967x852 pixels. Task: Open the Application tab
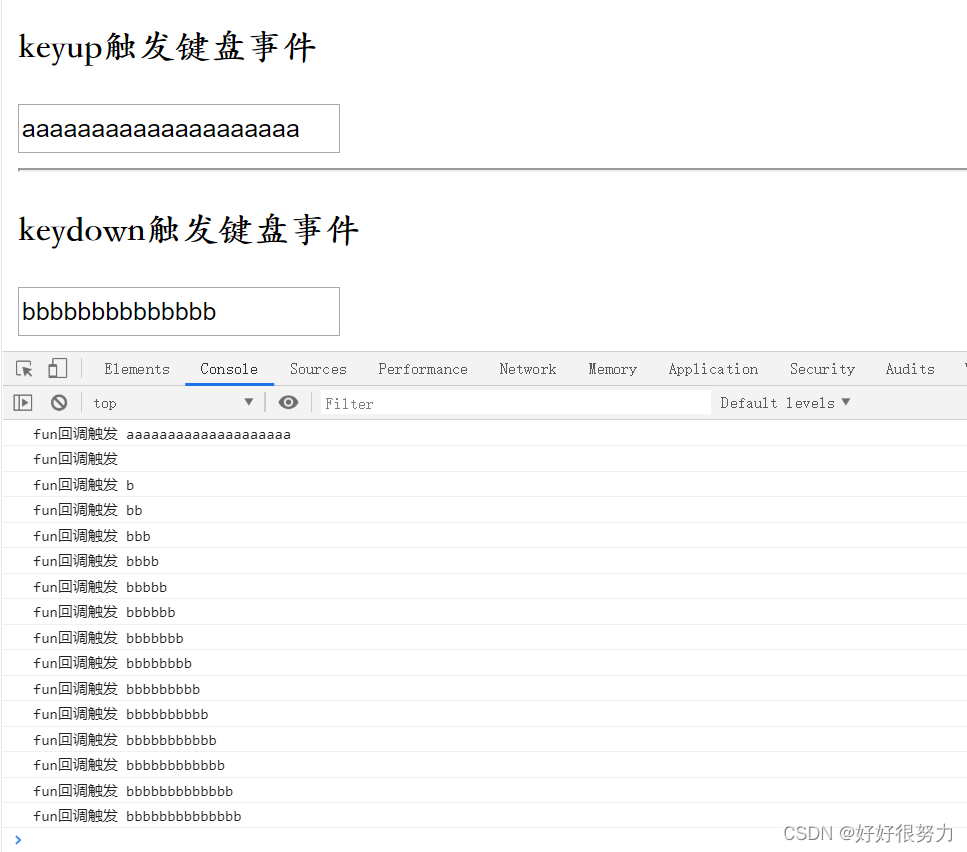tap(714, 369)
